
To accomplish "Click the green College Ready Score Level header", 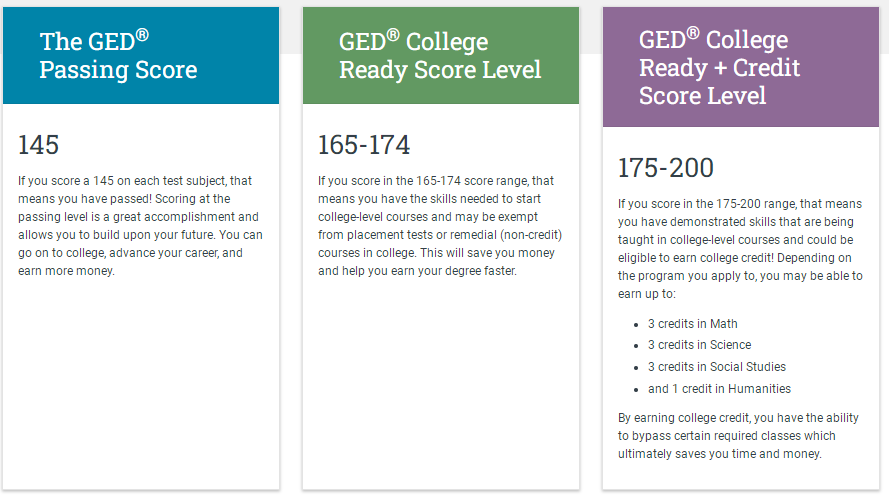I will pyautogui.click(x=441, y=56).
